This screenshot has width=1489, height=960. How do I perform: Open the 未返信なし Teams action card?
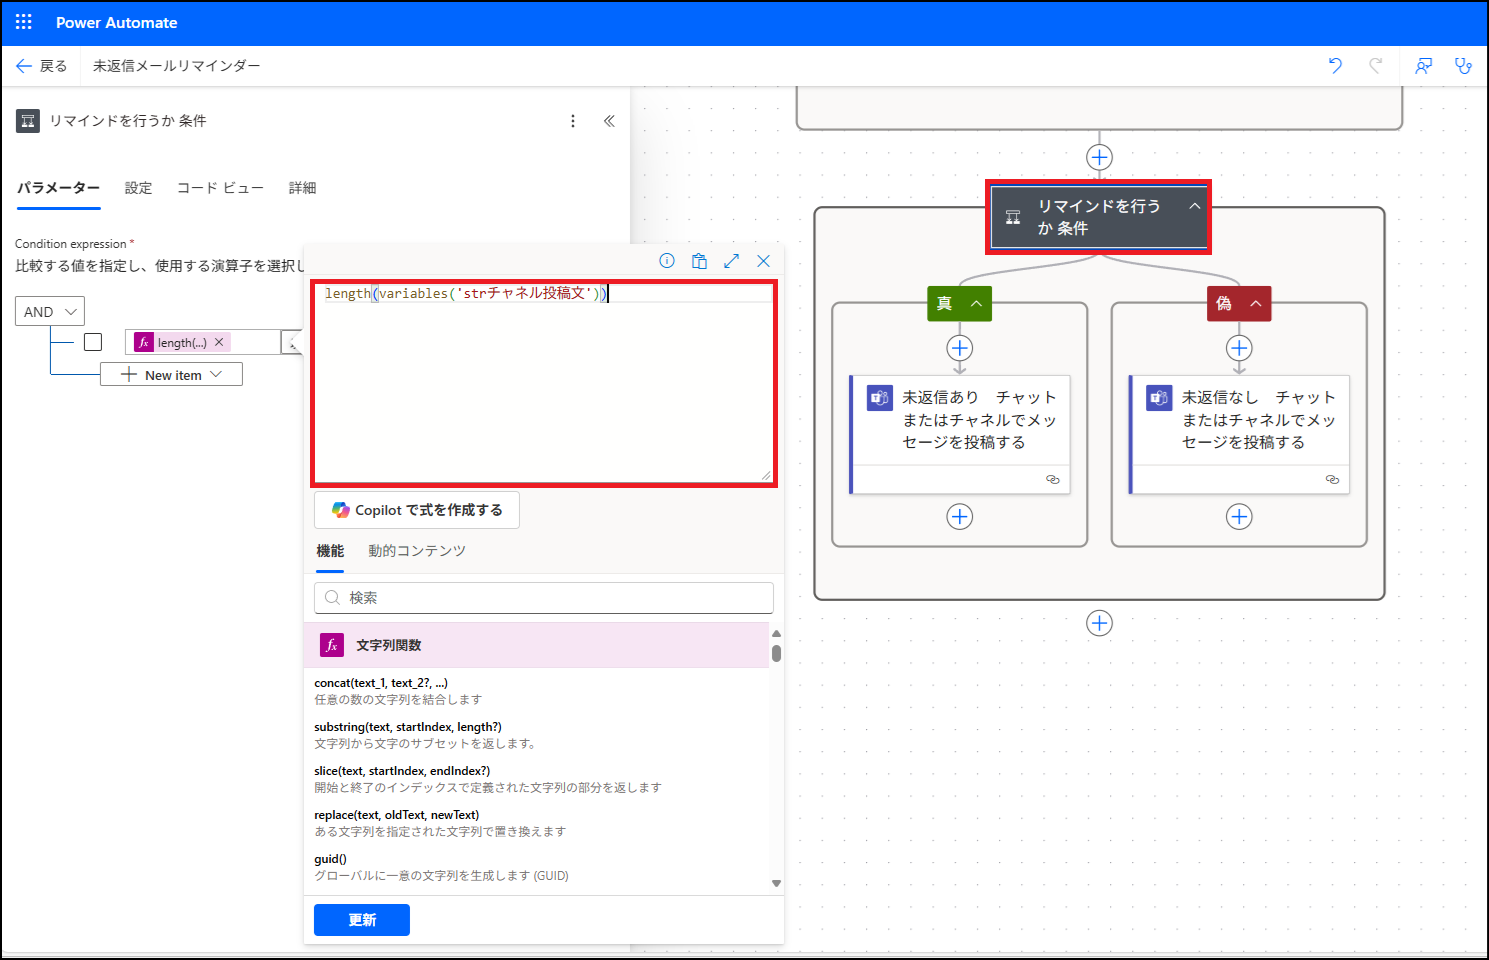click(x=1239, y=434)
